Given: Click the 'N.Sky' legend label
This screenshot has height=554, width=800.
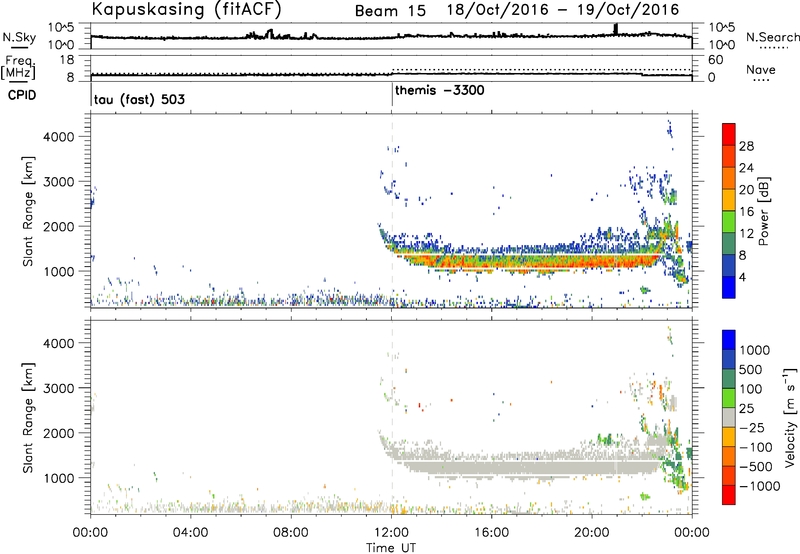Looking at the screenshot, I should (x=19, y=37).
